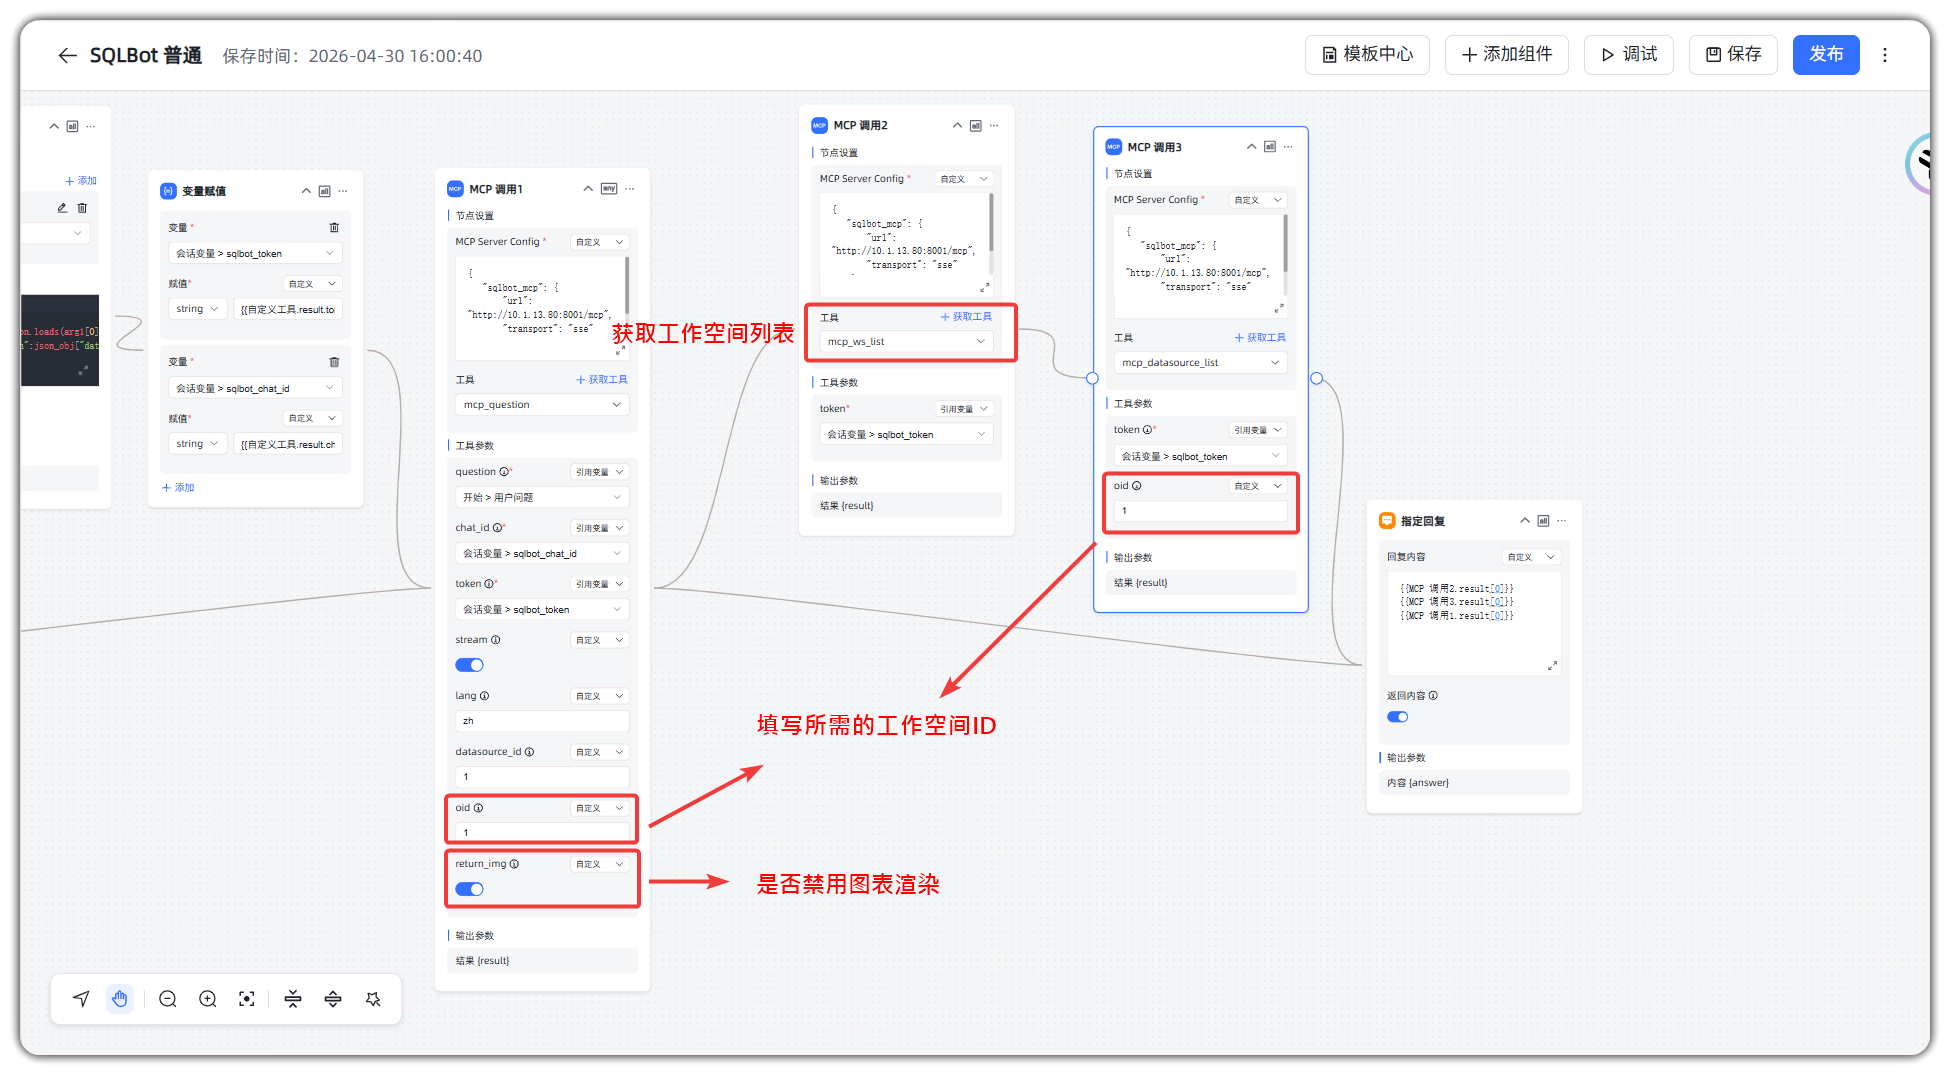This screenshot has height=1075, width=1950.
Task: Click the output panel icon on the 指定回复 header
Action: pos(1543,520)
